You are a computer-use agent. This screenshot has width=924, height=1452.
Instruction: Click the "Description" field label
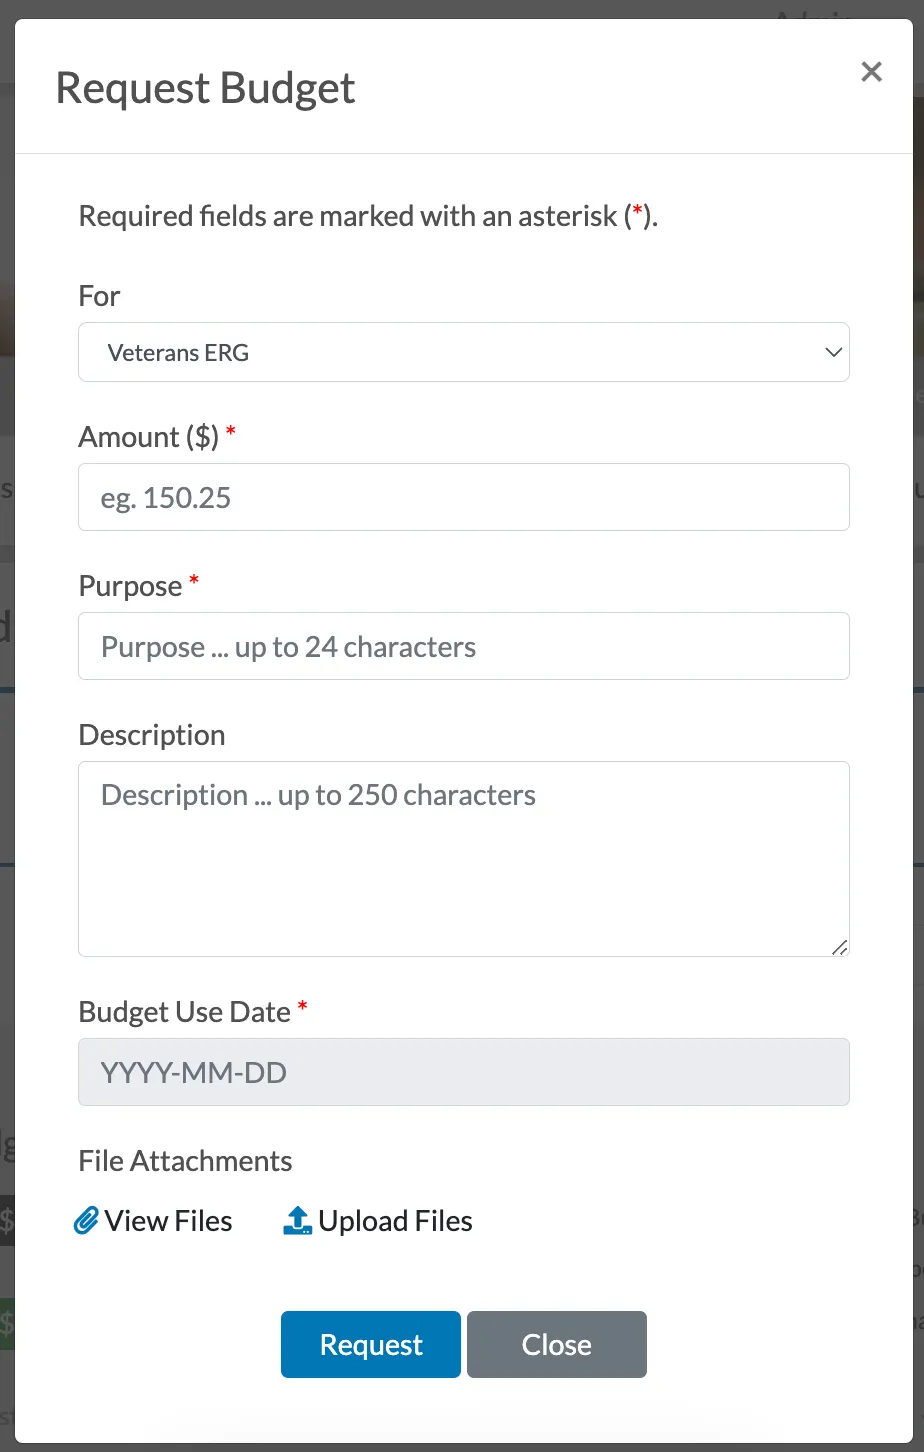(152, 735)
